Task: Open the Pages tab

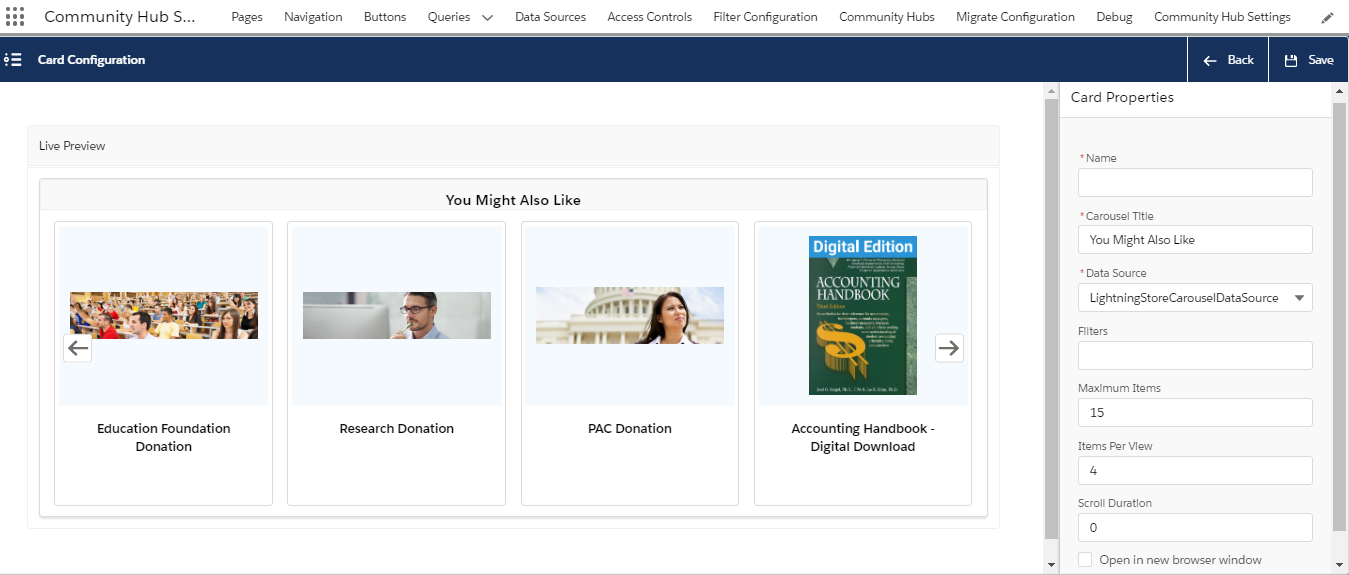Action: [x=247, y=17]
